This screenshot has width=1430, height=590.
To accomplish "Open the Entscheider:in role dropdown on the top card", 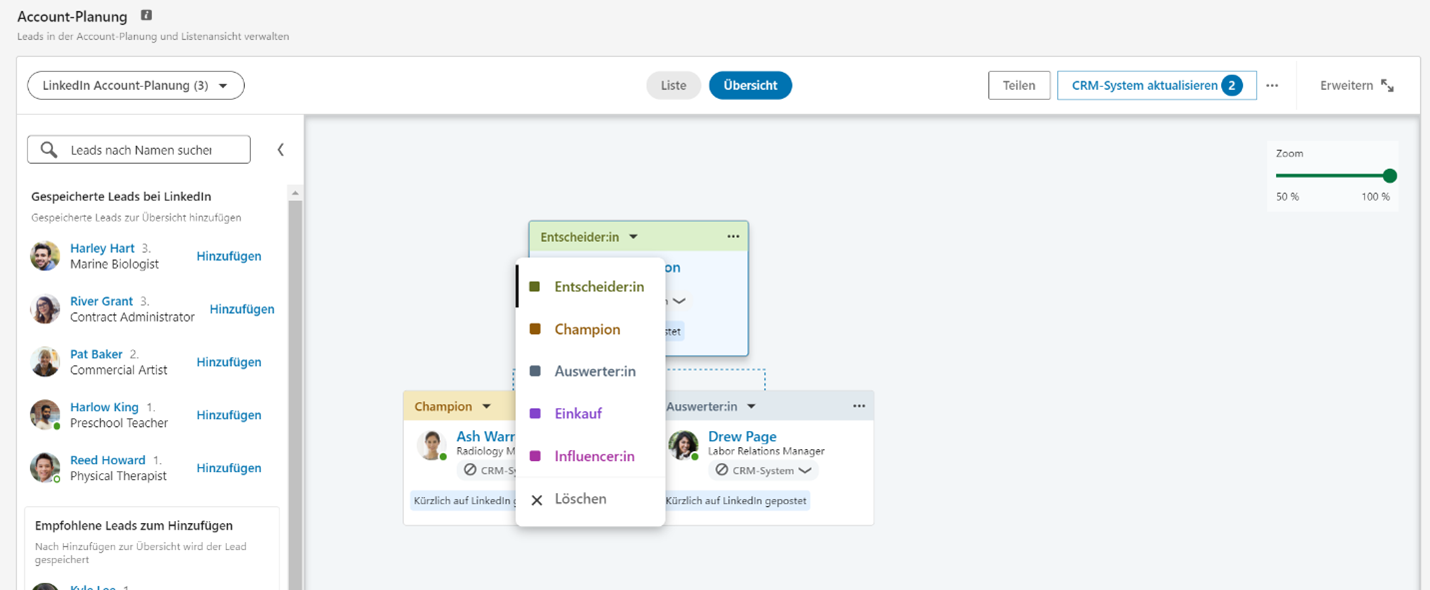I will click(x=589, y=237).
